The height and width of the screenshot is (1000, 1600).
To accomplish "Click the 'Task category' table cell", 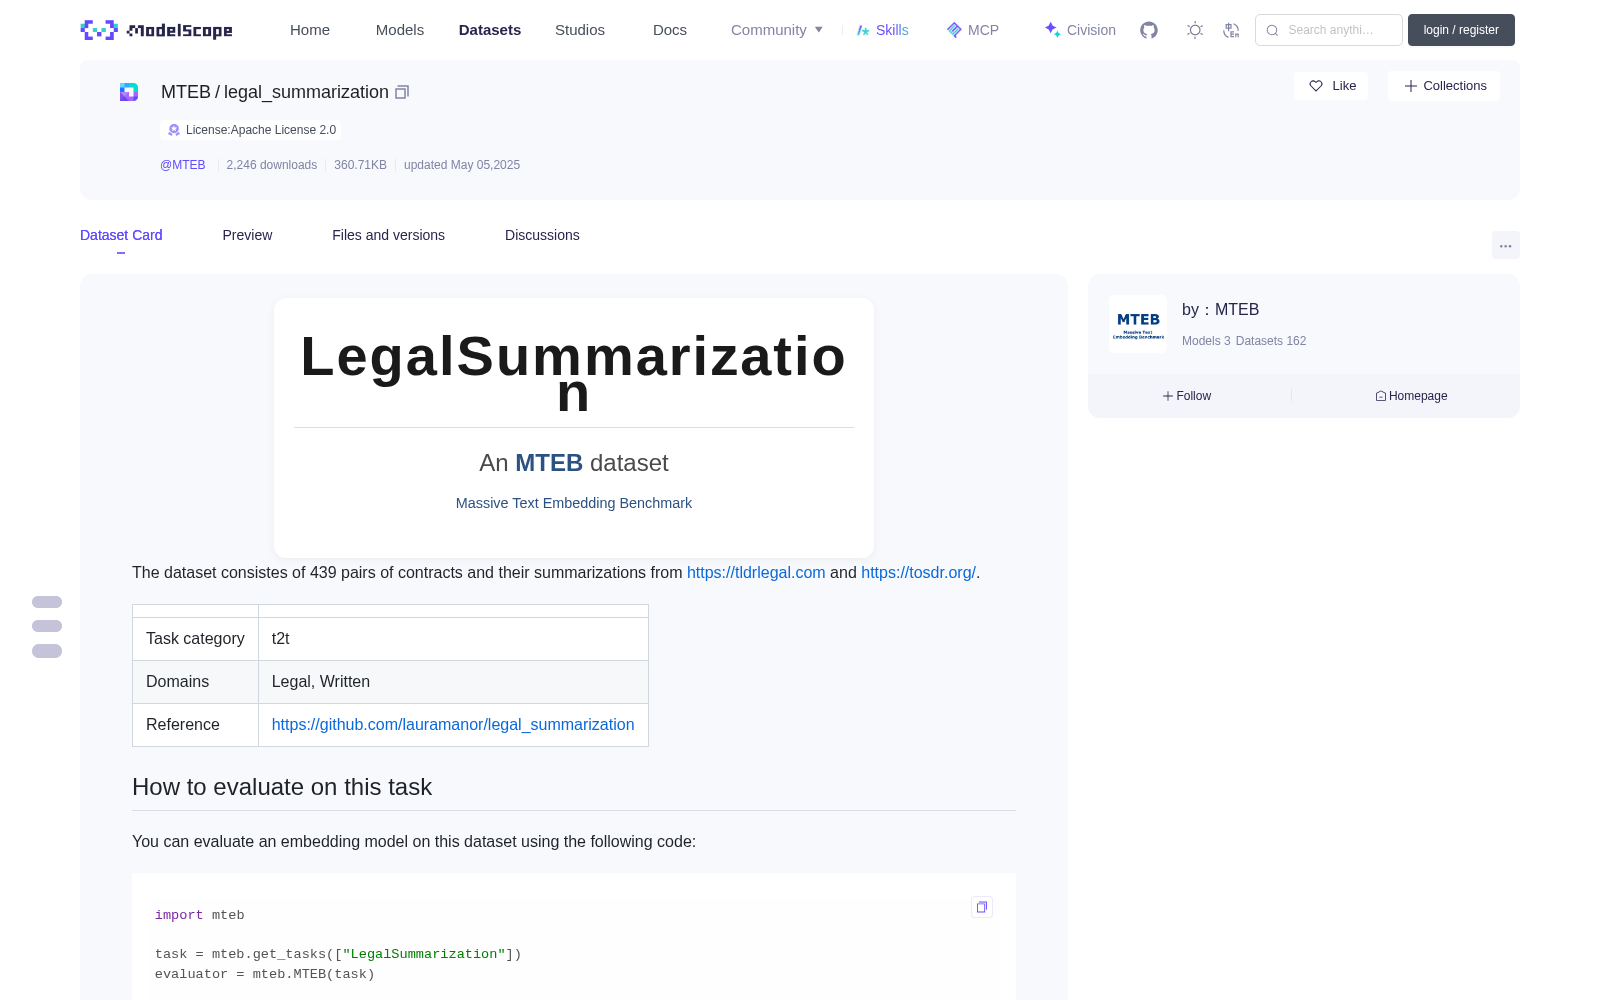I will 195,639.
